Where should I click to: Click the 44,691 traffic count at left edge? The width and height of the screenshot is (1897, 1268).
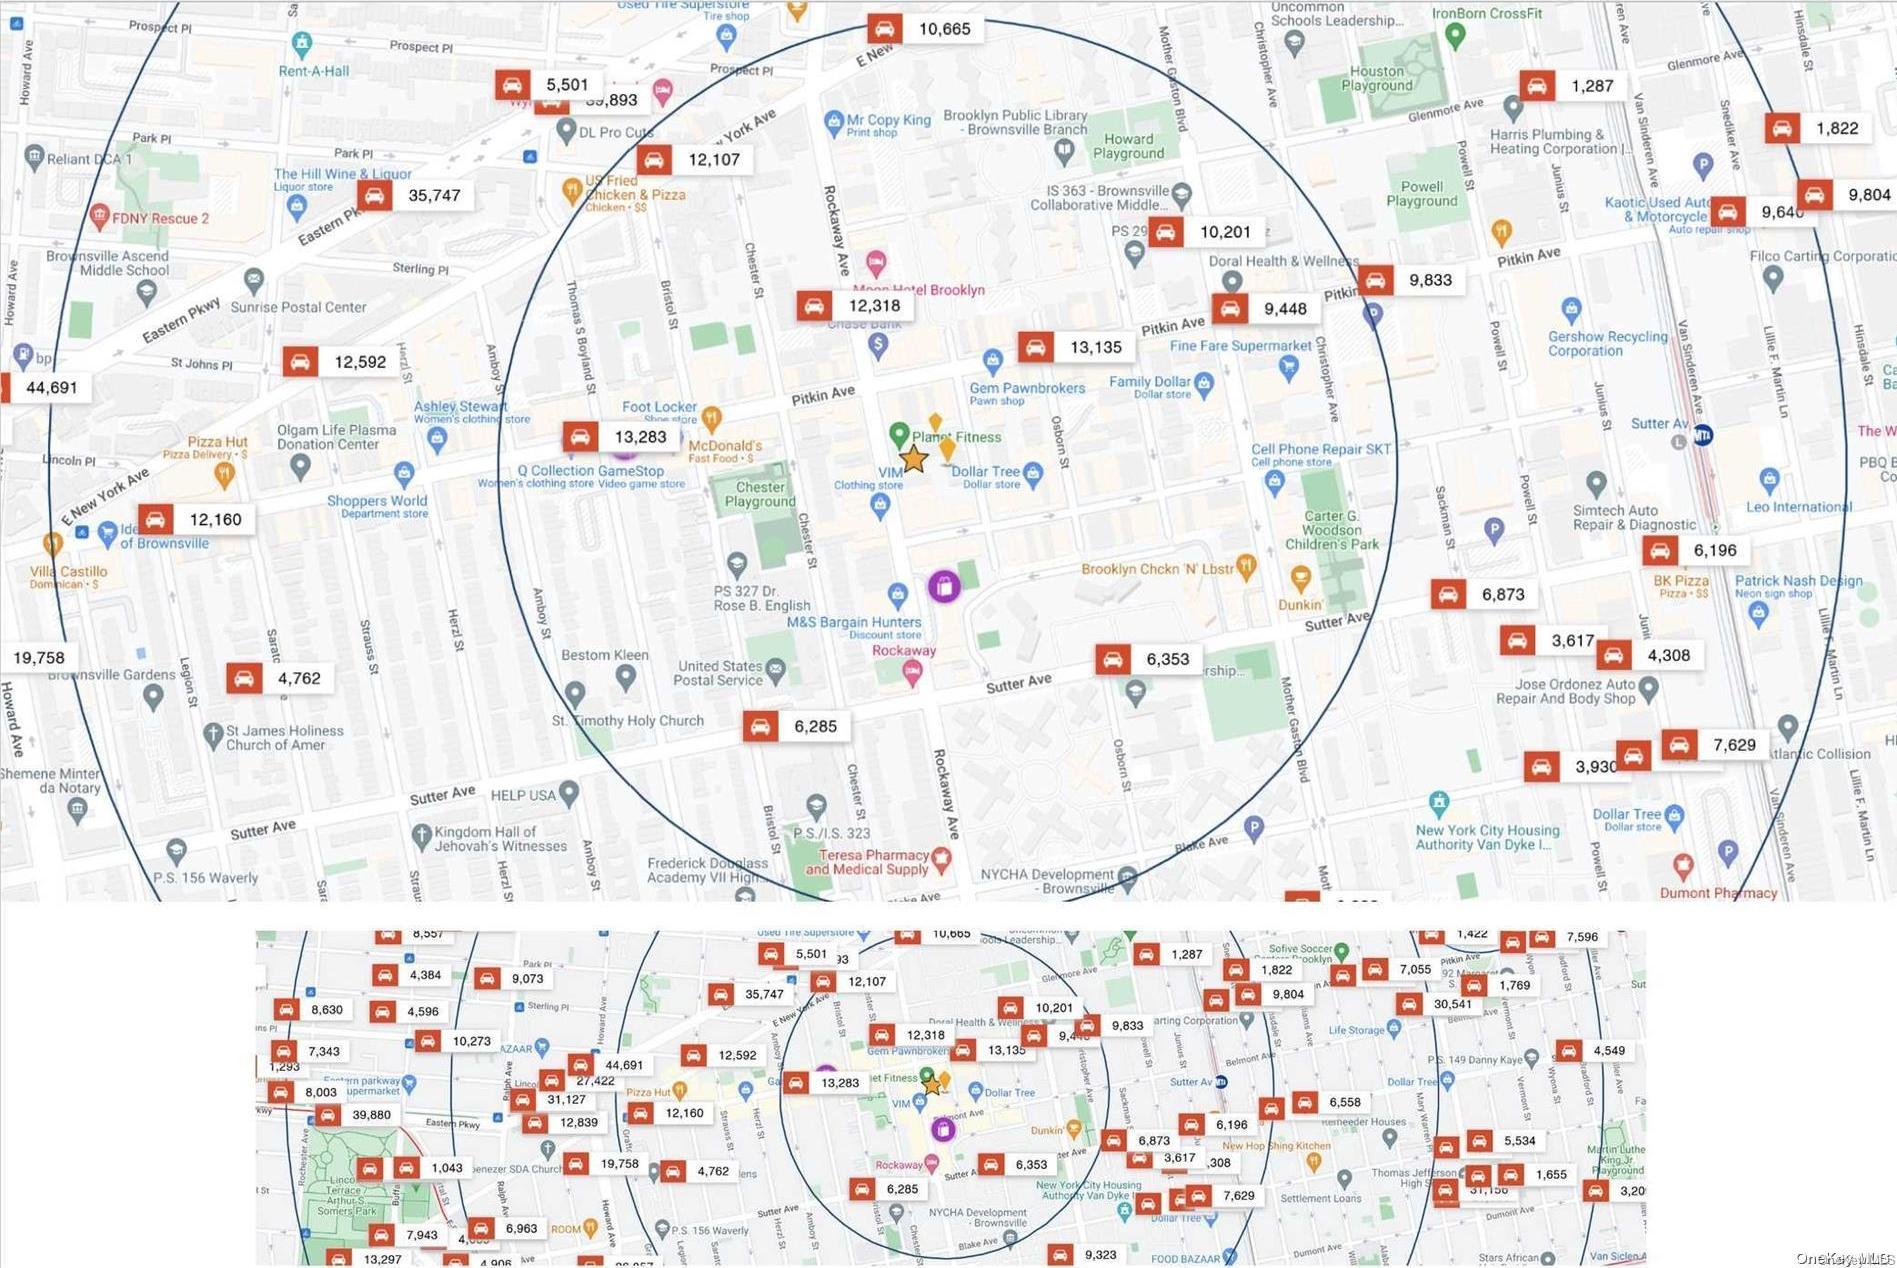[x=51, y=387]
